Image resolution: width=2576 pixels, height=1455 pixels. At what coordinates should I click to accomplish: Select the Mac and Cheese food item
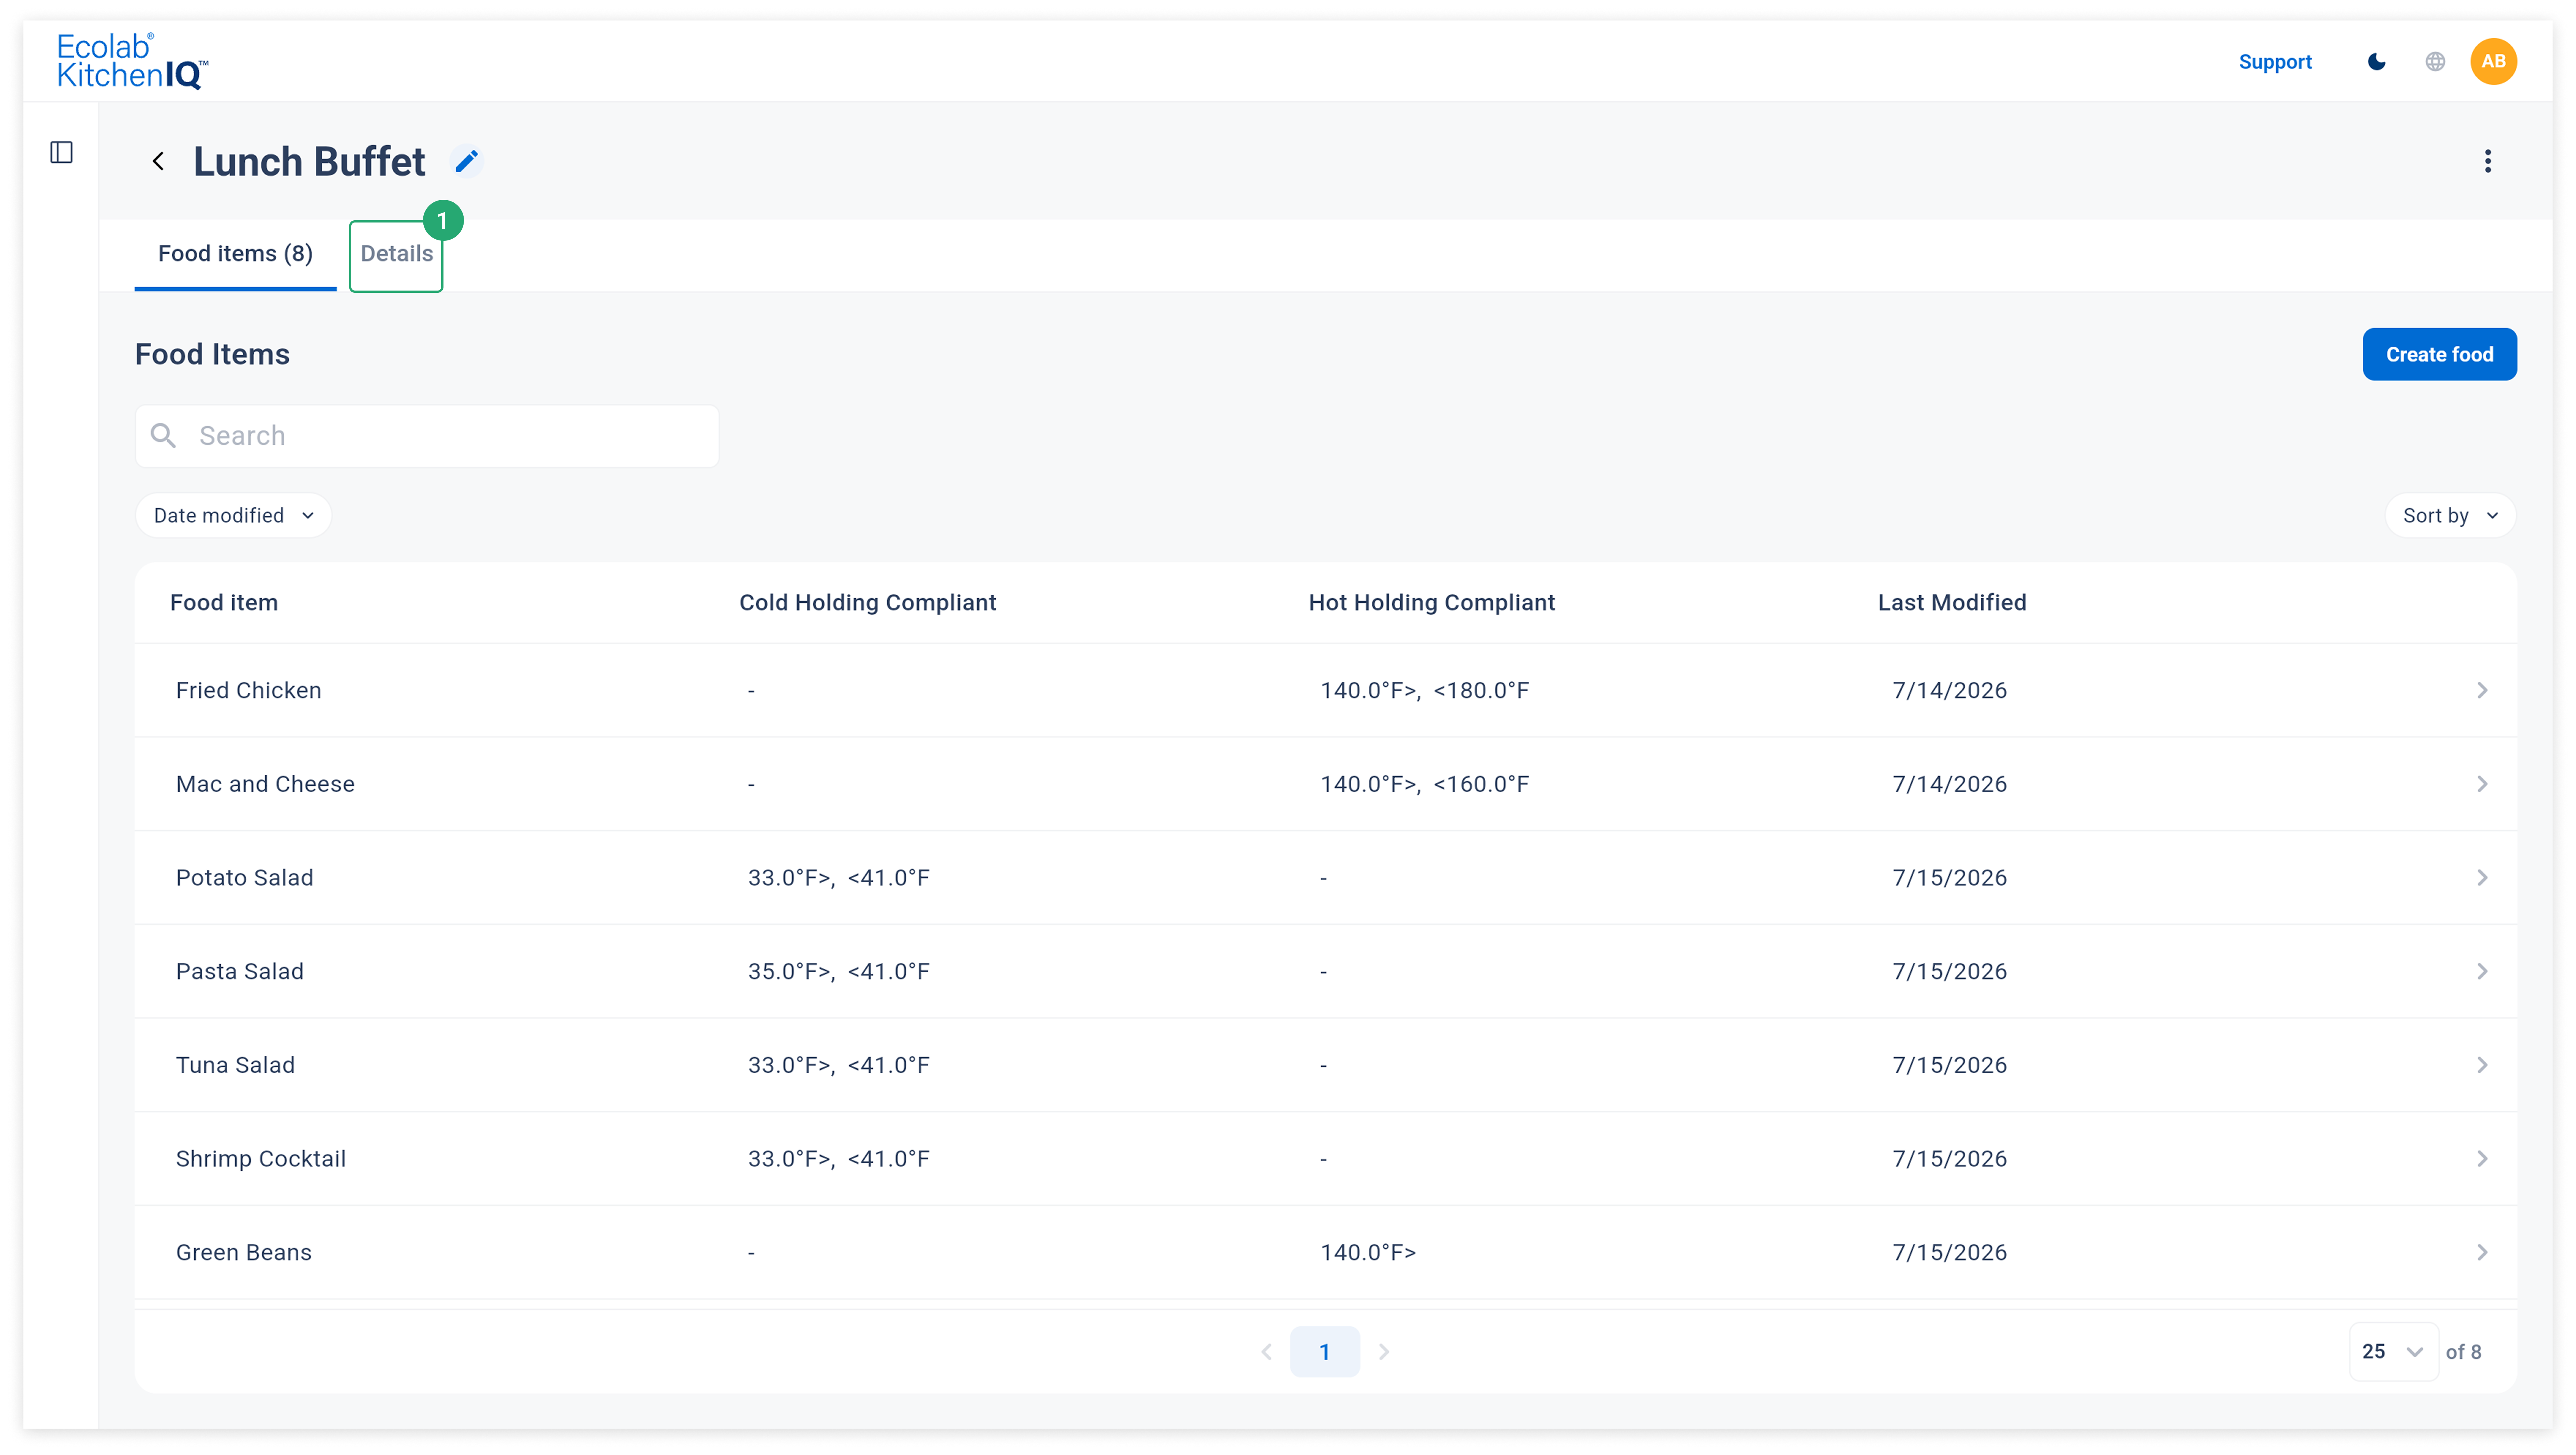(x=265, y=784)
